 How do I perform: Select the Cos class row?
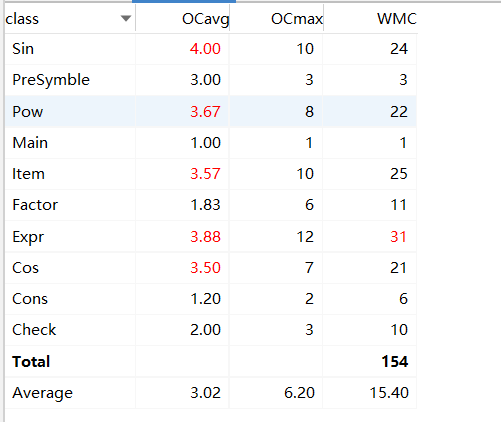tap(211, 268)
